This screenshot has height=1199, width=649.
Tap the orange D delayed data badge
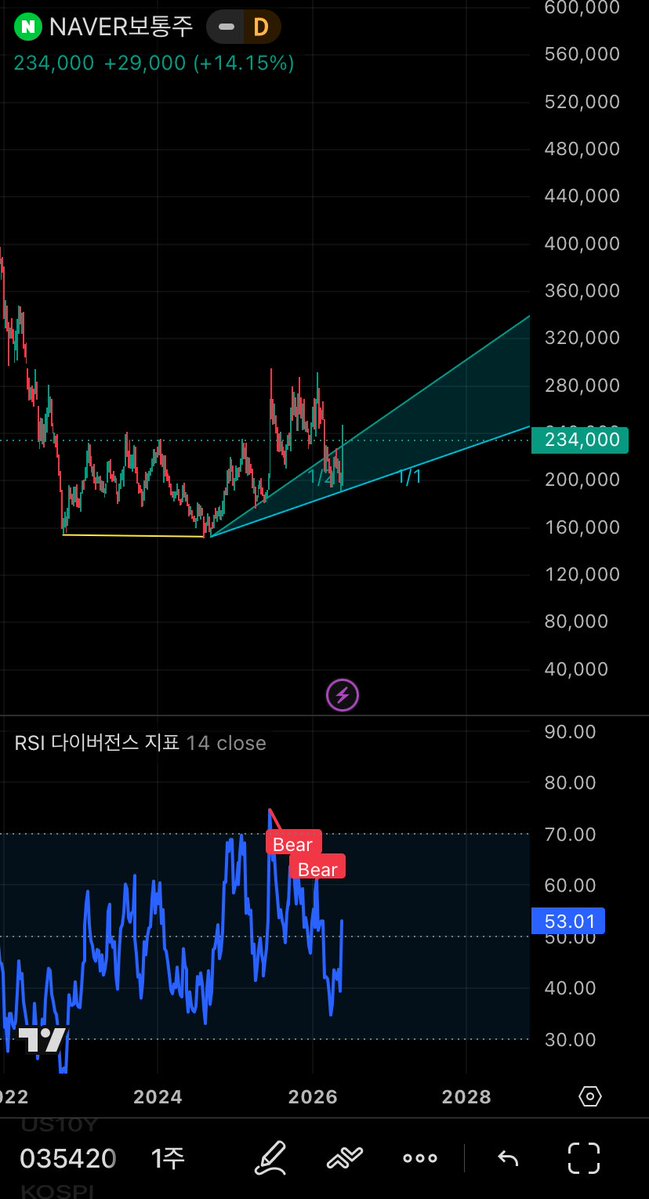click(261, 28)
